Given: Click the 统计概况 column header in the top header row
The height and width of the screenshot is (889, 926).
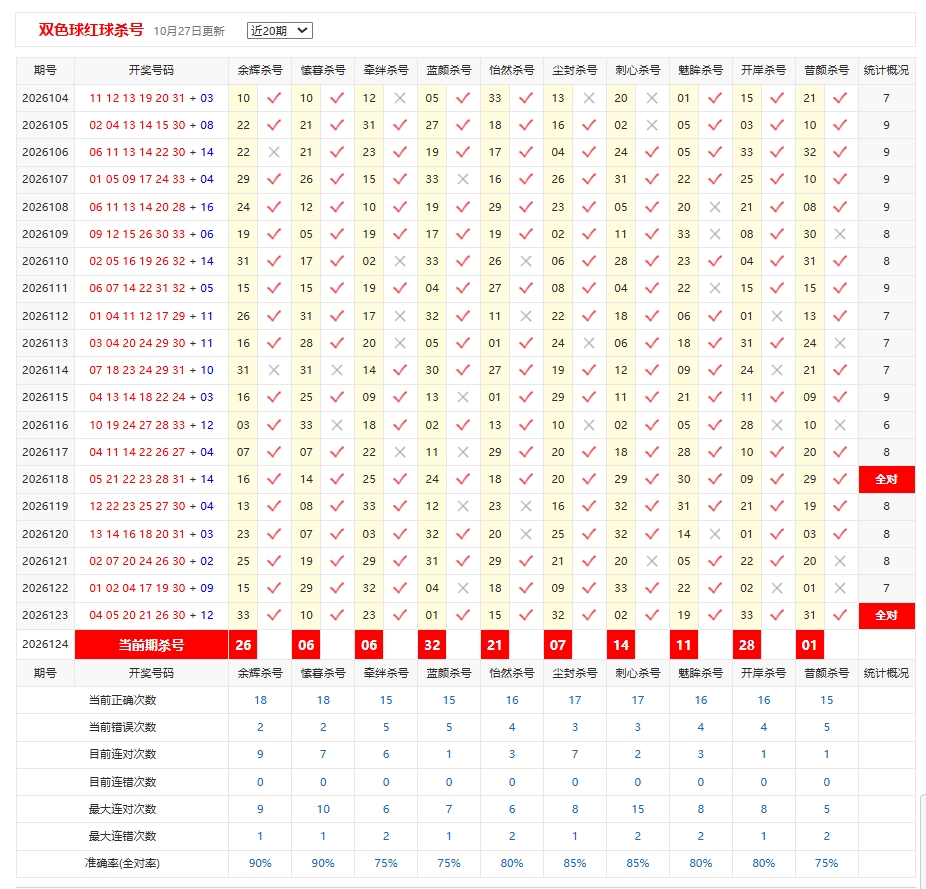Looking at the screenshot, I should (886, 70).
